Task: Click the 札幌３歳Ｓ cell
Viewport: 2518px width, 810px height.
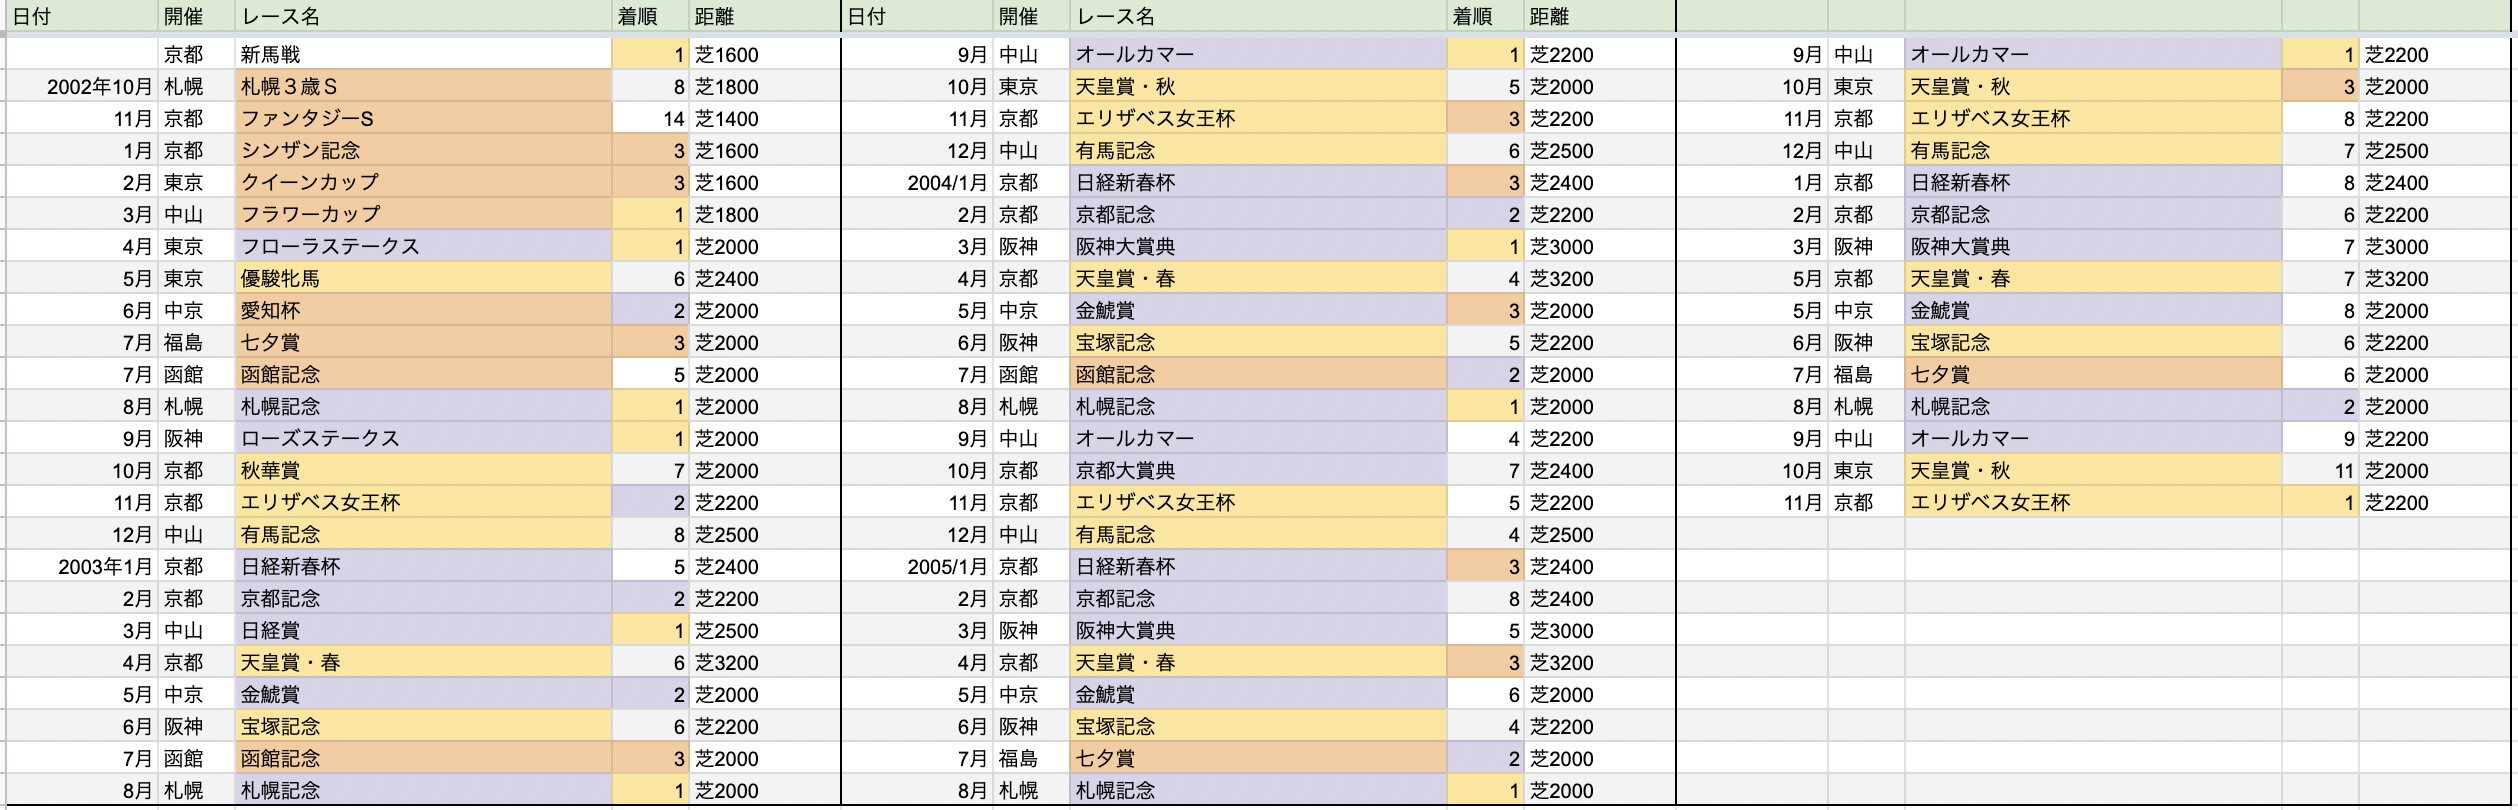Action: pos(422,87)
